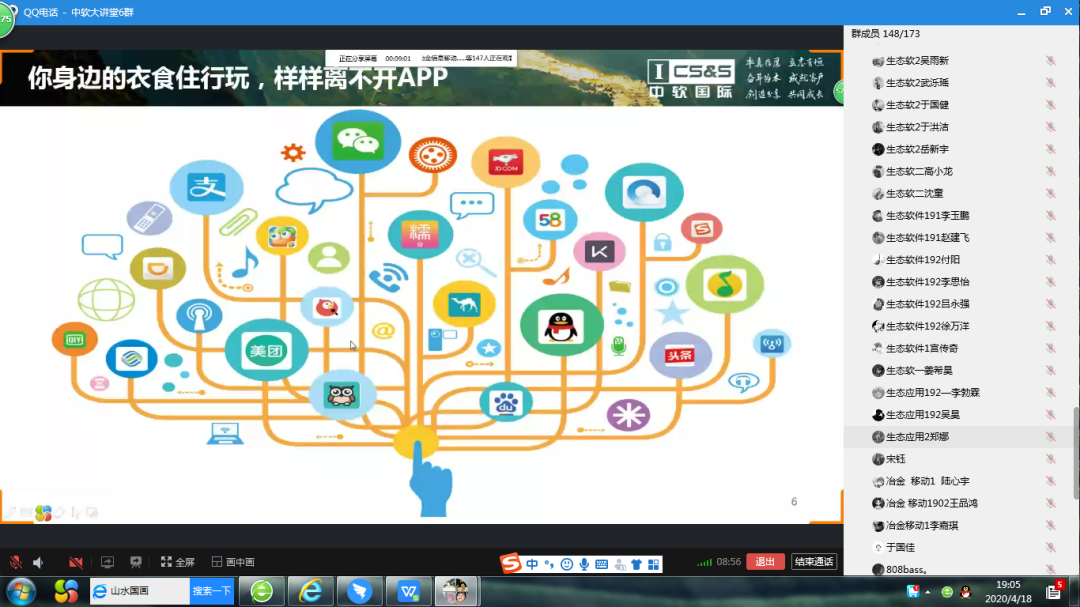The height and width of the screenshot is (607, 1080).
Task: Click 结束通话 to end the call
Action: (813, 562)
